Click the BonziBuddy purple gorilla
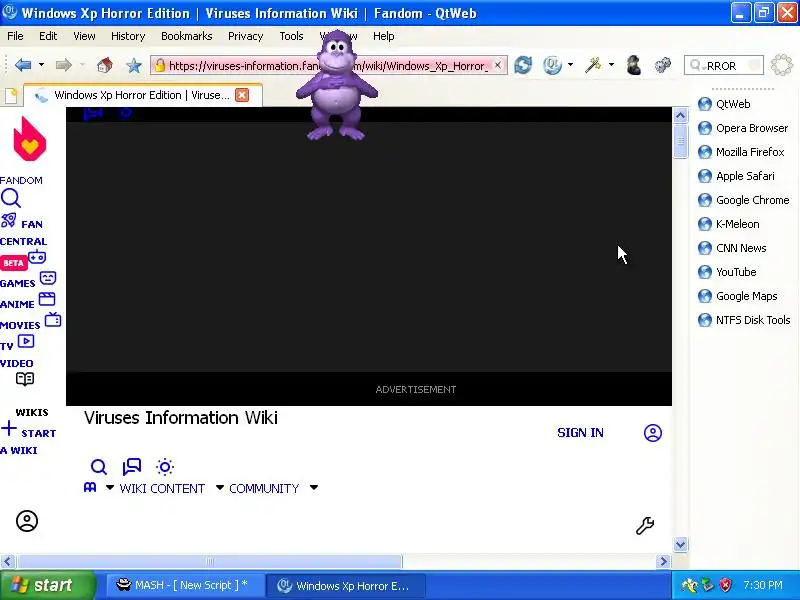The height and width of the screenshot is (600, 800). (x=337, y=87)
